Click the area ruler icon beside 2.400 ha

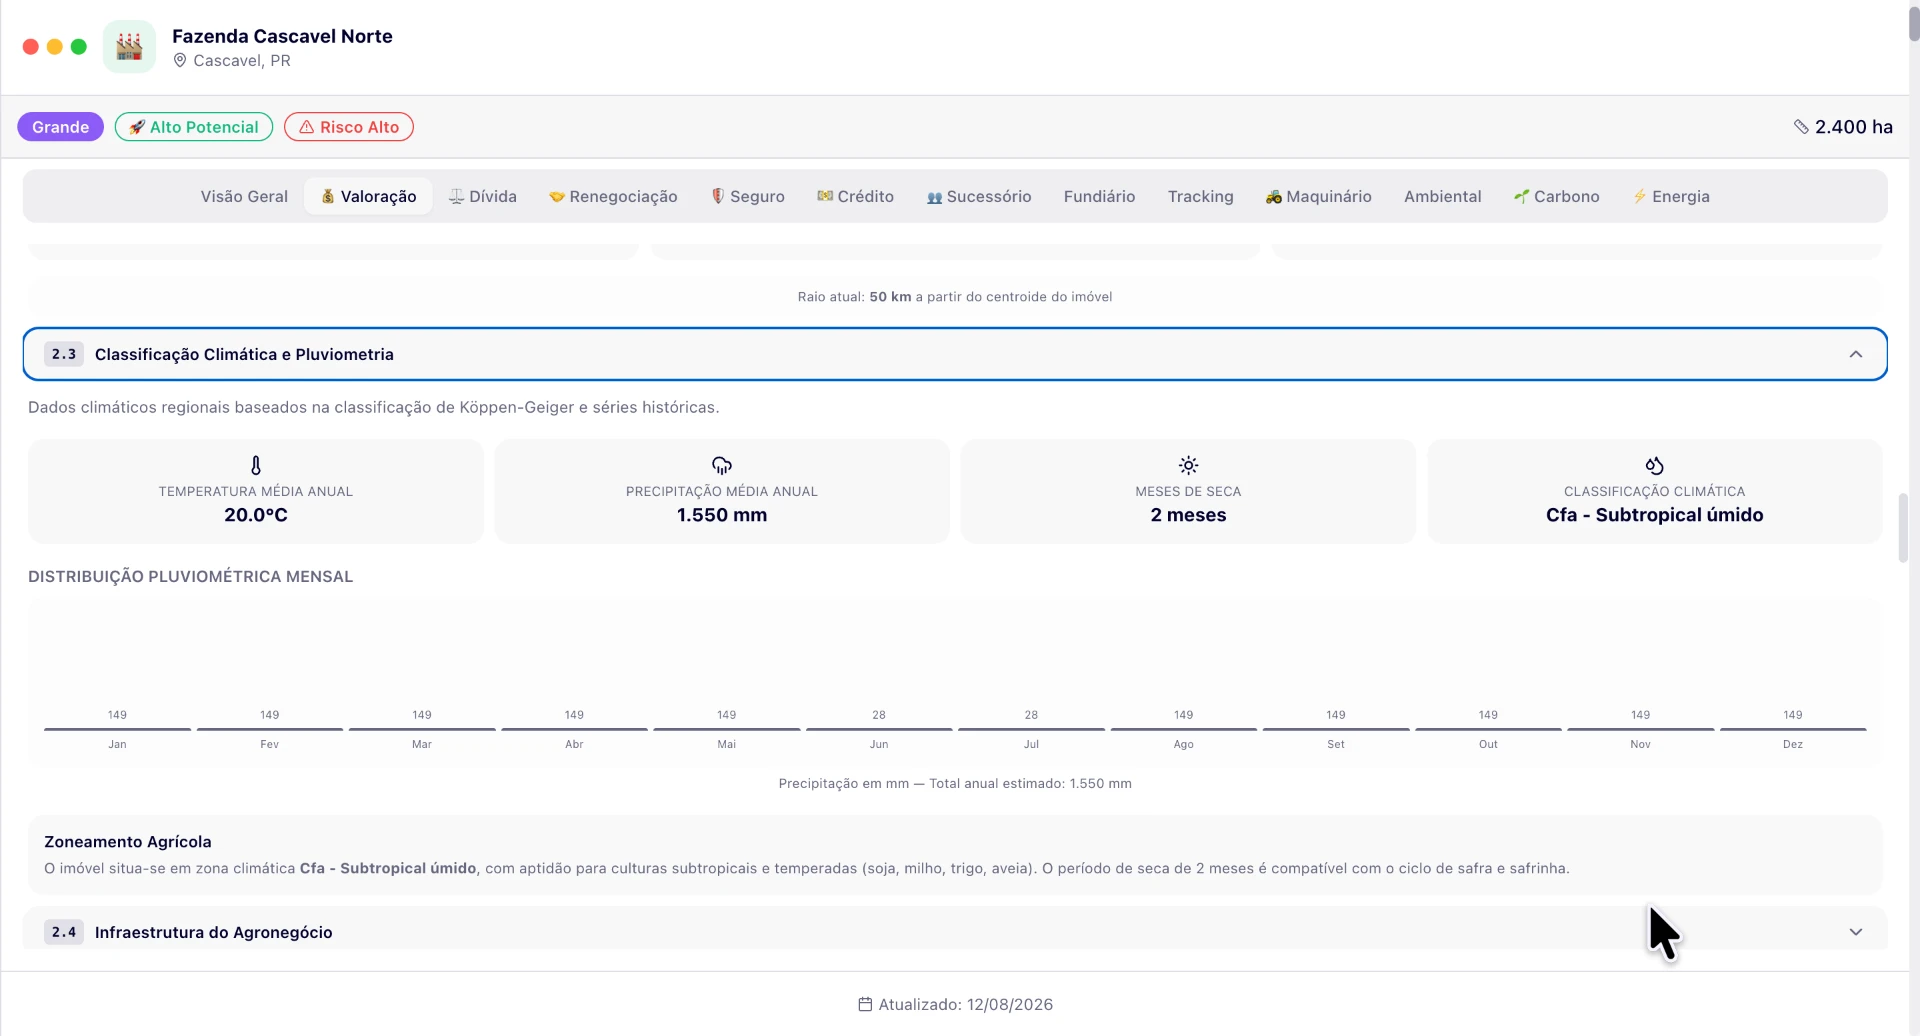click(x=1801, y=127)
